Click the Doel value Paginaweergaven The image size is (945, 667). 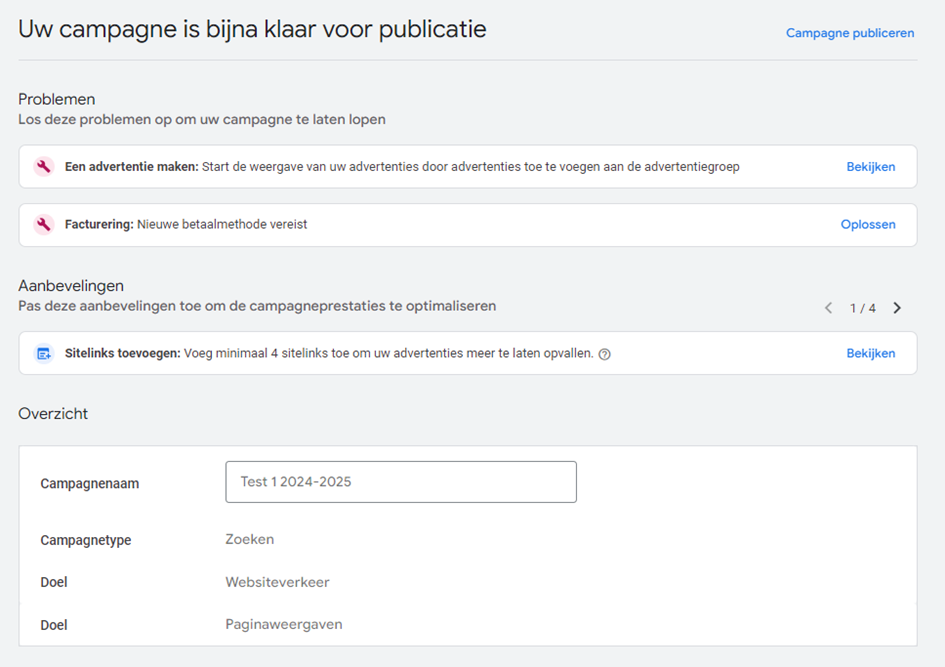point(283,624)
